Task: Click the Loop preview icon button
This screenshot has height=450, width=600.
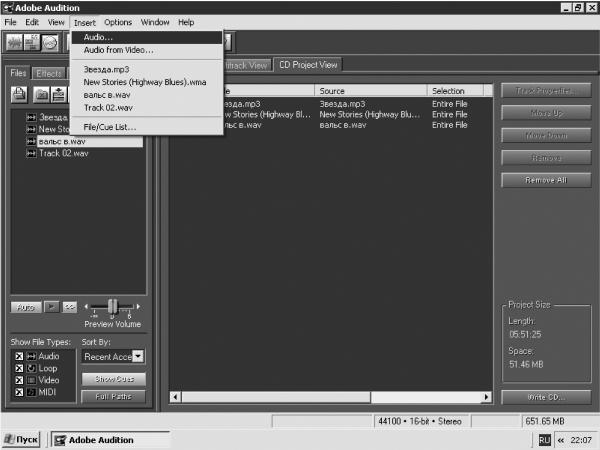Action: [70, 307]
